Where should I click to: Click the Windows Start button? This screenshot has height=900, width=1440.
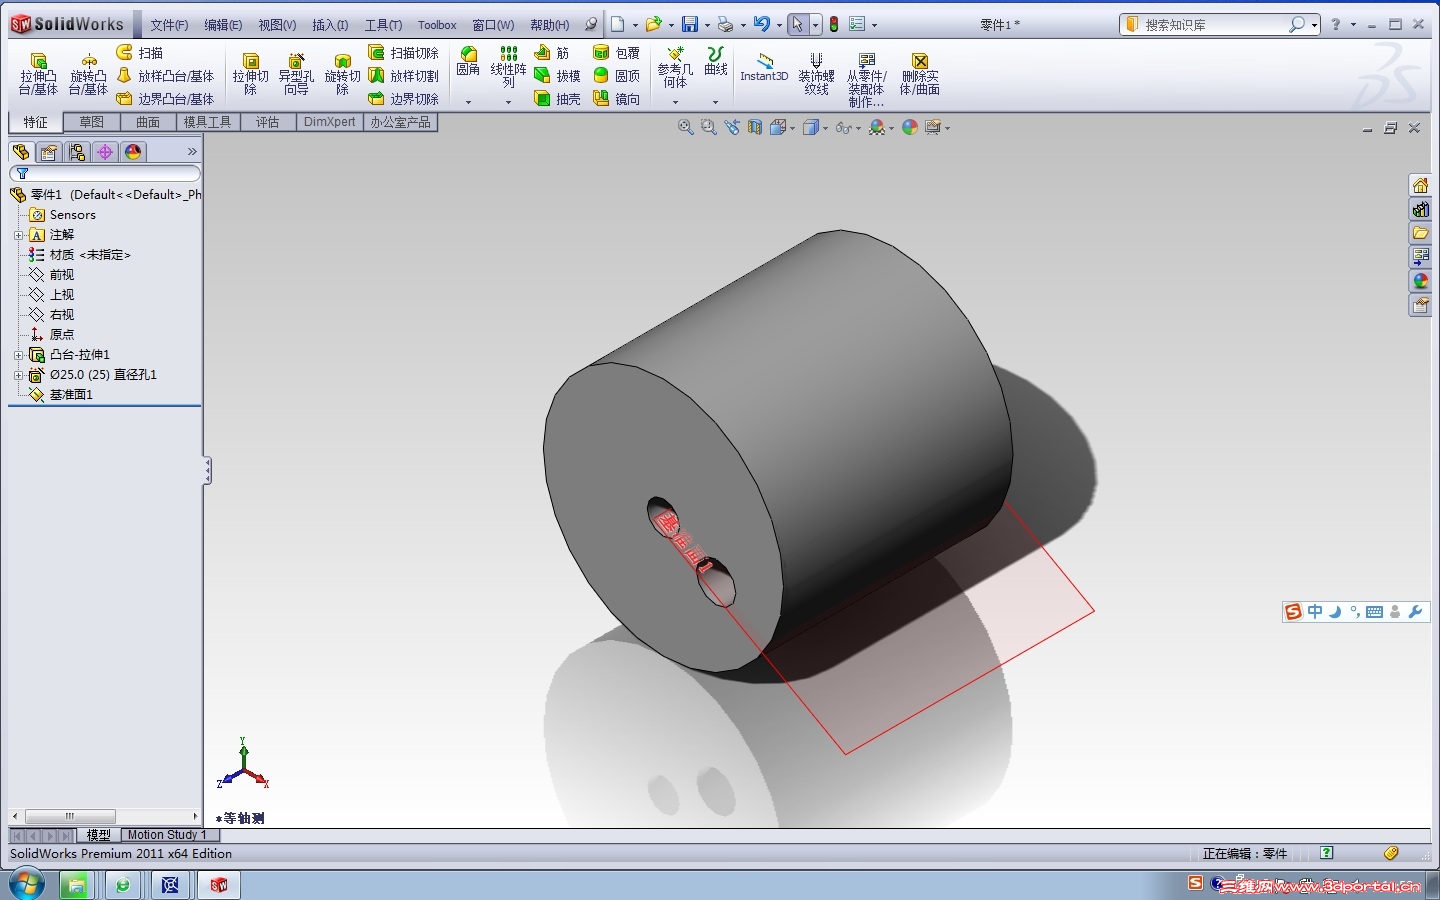(26, 885)
